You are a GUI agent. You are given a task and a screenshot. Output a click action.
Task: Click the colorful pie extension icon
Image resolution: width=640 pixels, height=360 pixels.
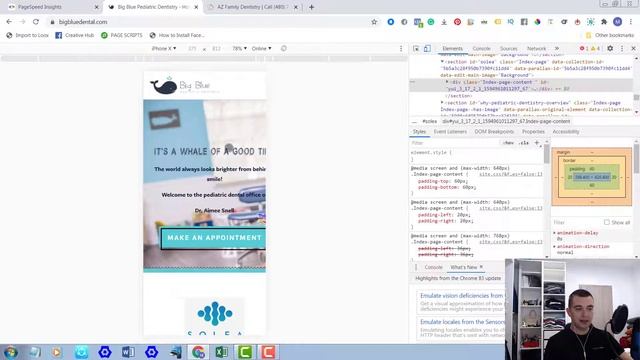pyautogui.click(x=537, y=22)
